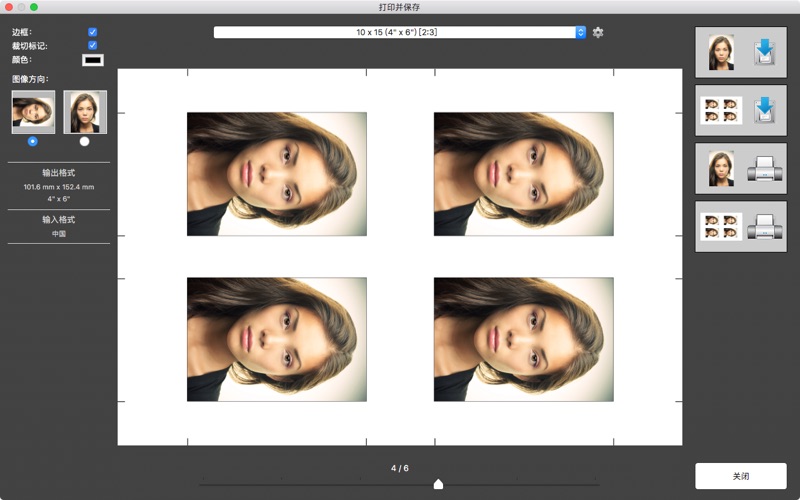Click the top-right photo in the preview
Screen dimensions: 800x500
pyautogui.click(x=523, y=174)
